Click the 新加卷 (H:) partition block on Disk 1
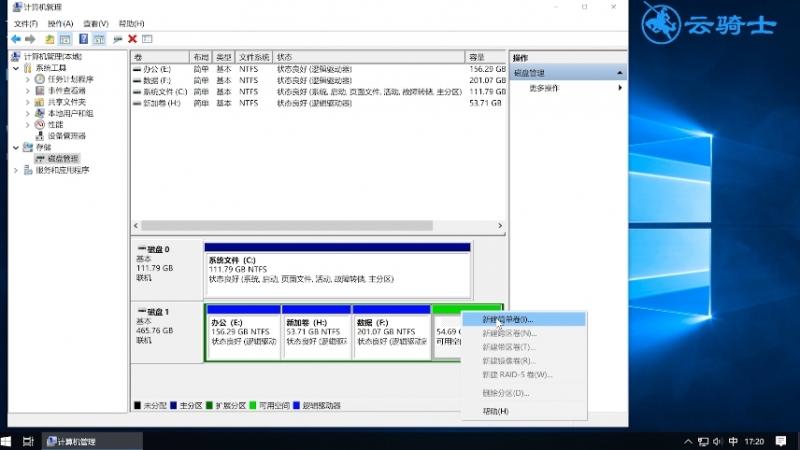This screenshot has width=800, height=450. tap(316, 333)
